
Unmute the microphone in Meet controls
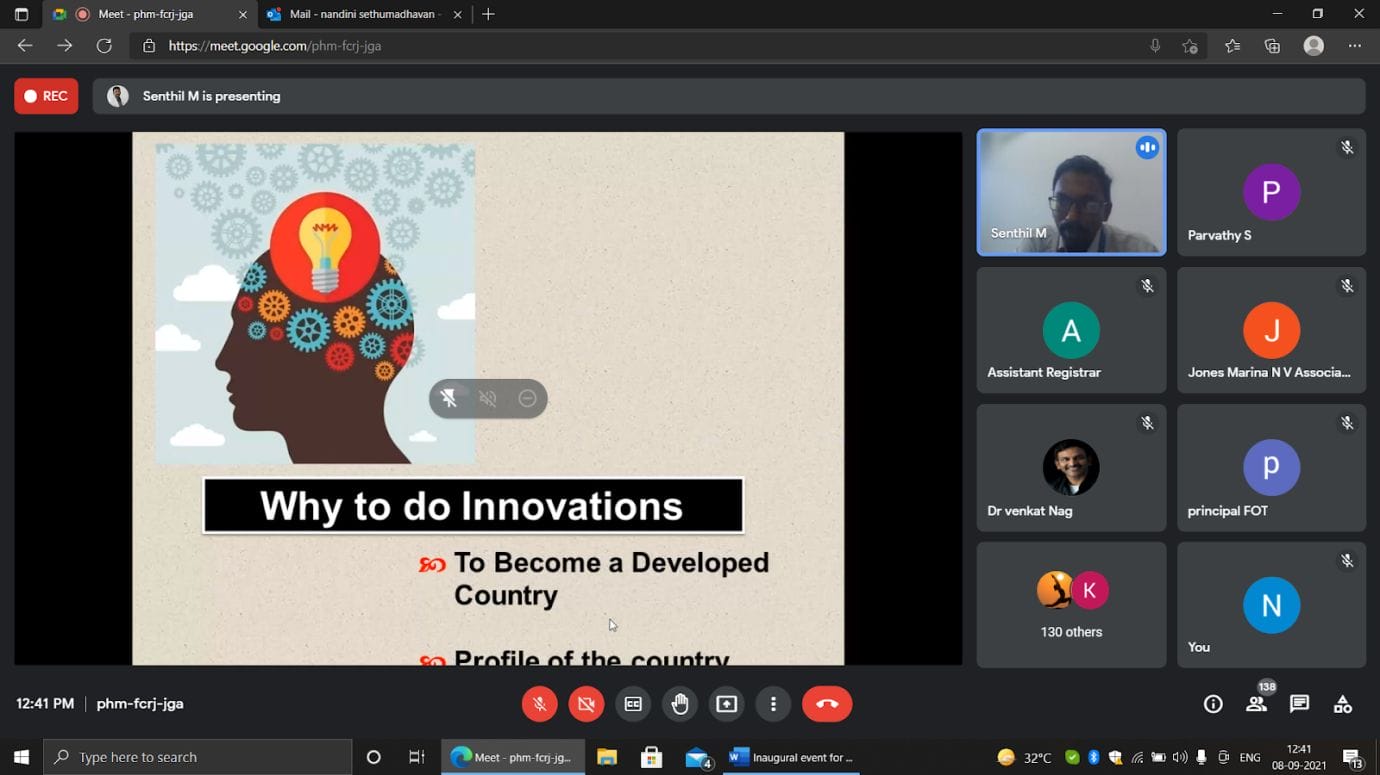coord(539,704)
